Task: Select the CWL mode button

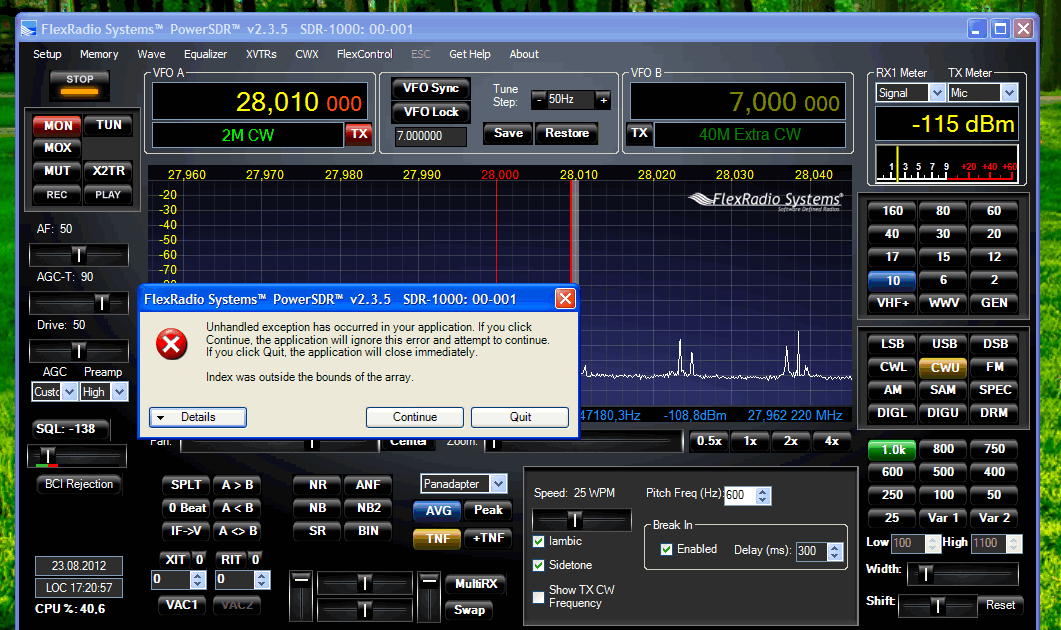Action: point(892,367)
